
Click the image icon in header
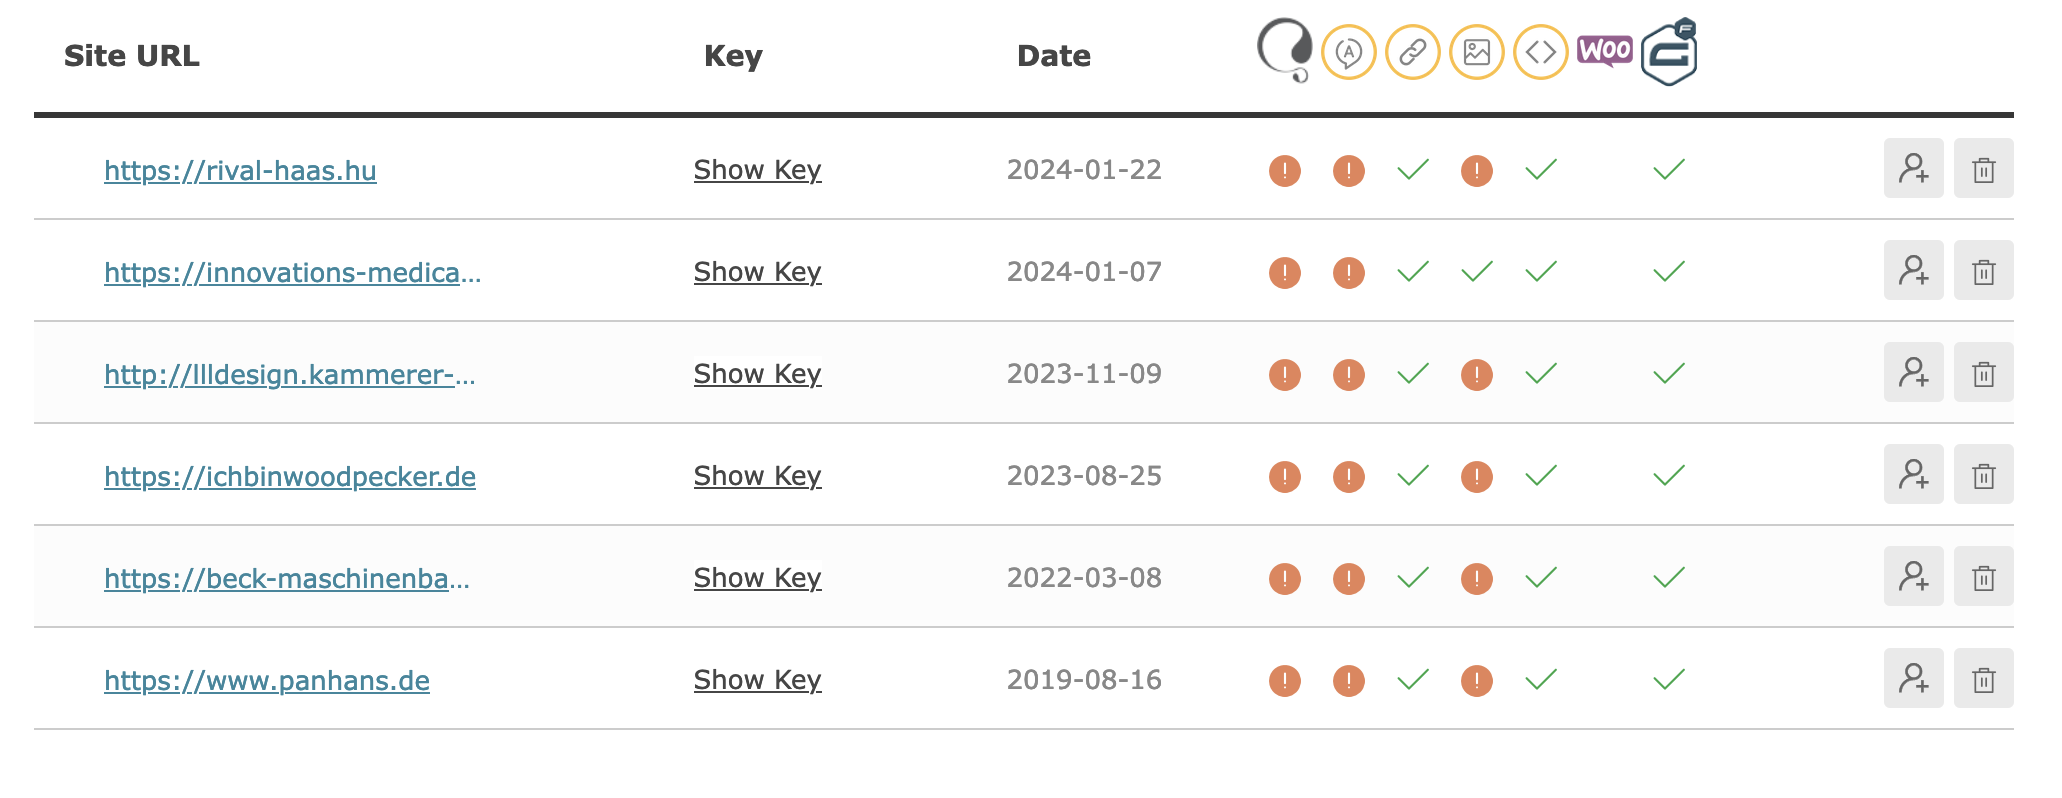(x=1476, y=52)
